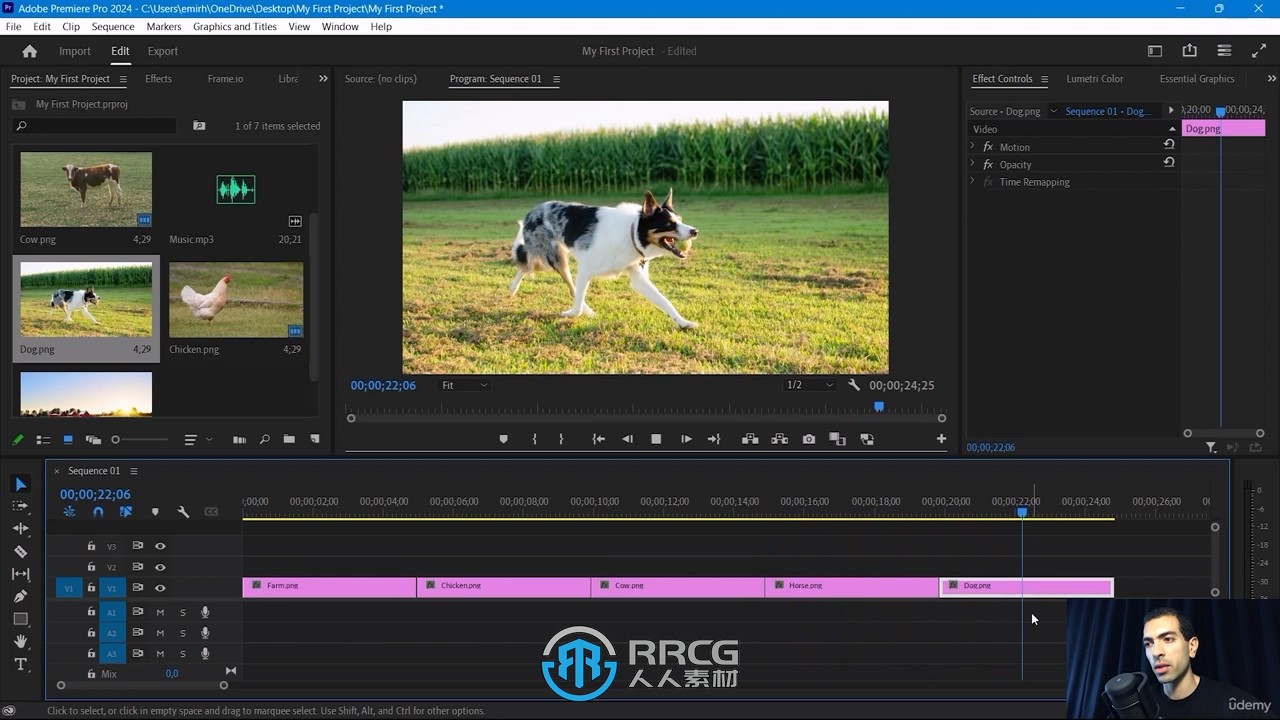1280x720 pixels.
Task: Show more Project panel tabs chevron
Action: point(323,79)
